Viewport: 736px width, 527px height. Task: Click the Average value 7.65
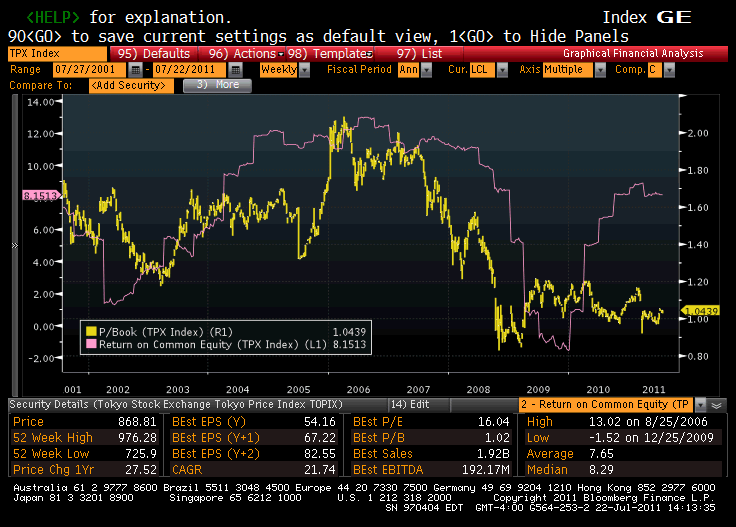pyautogui.click(x=601, y=454)
